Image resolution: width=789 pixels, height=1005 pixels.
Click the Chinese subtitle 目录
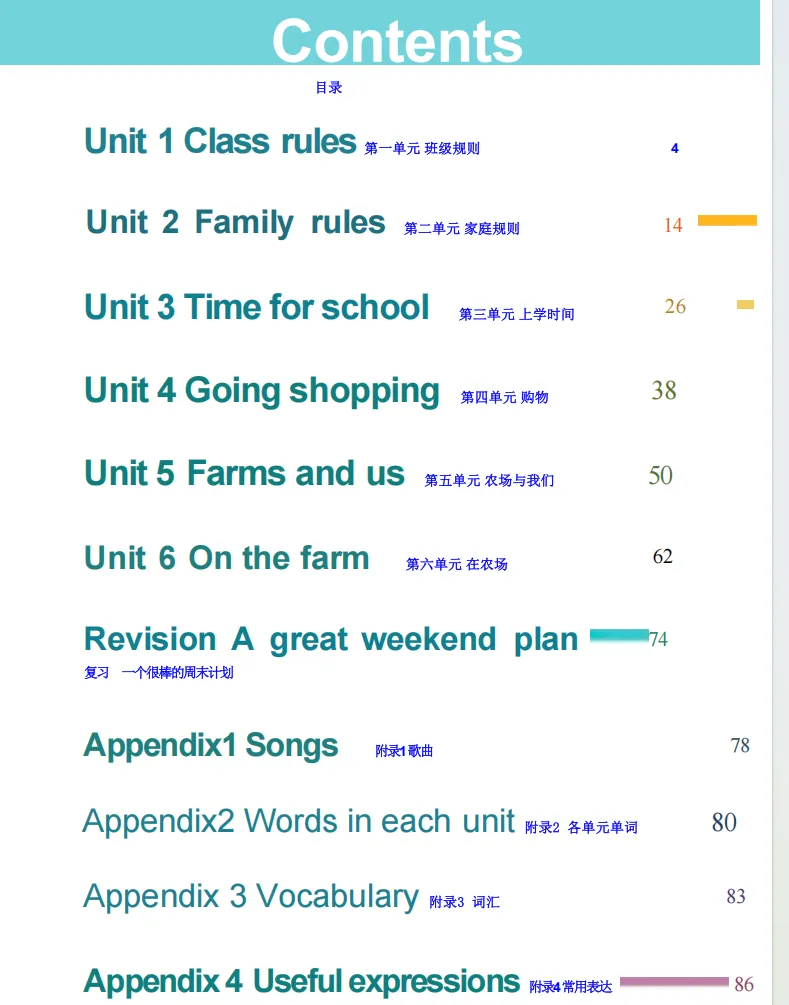[x=329, y=88]
